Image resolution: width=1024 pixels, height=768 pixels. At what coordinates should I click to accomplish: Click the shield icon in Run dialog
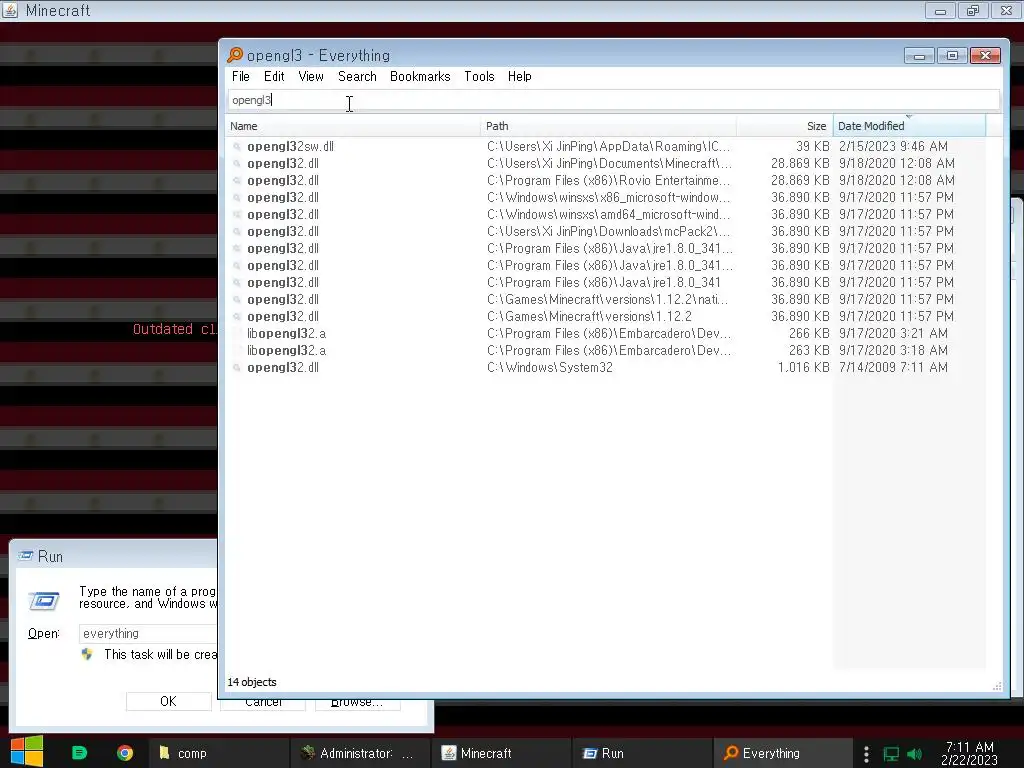coord(87,654)
